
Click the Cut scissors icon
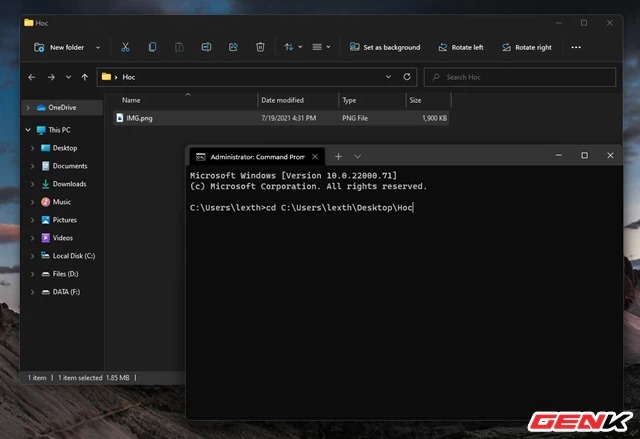[x=125, y=47]
